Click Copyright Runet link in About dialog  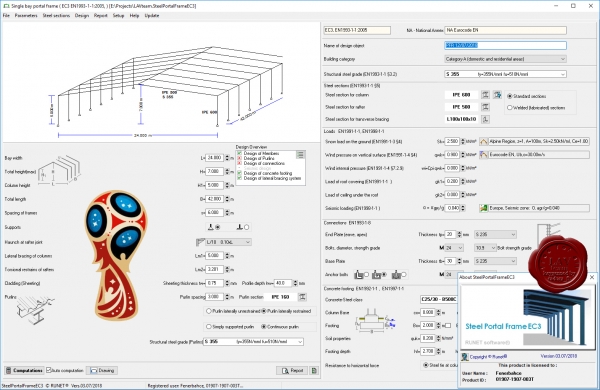(x=488, y=356)
